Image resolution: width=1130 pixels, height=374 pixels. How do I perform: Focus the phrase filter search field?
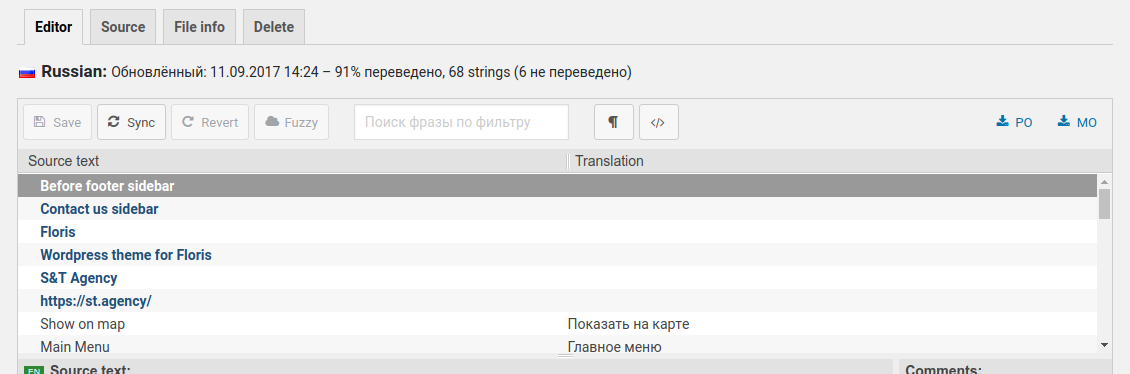tap(461, 123)
